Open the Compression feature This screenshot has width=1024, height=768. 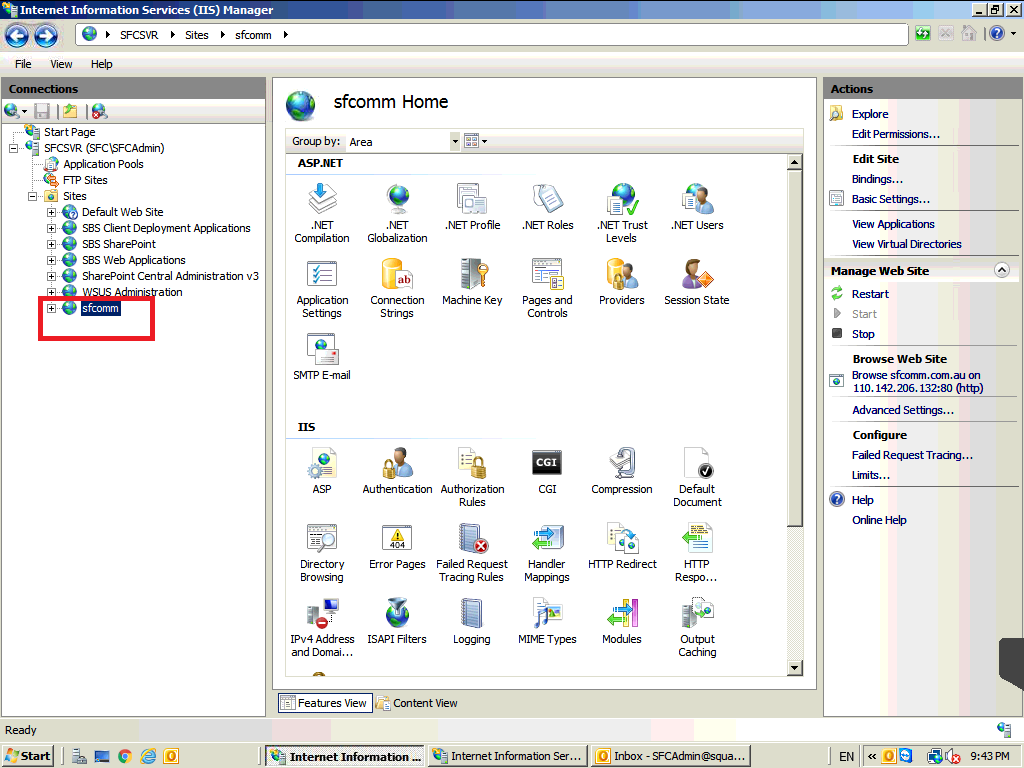[x=622, y=471]
